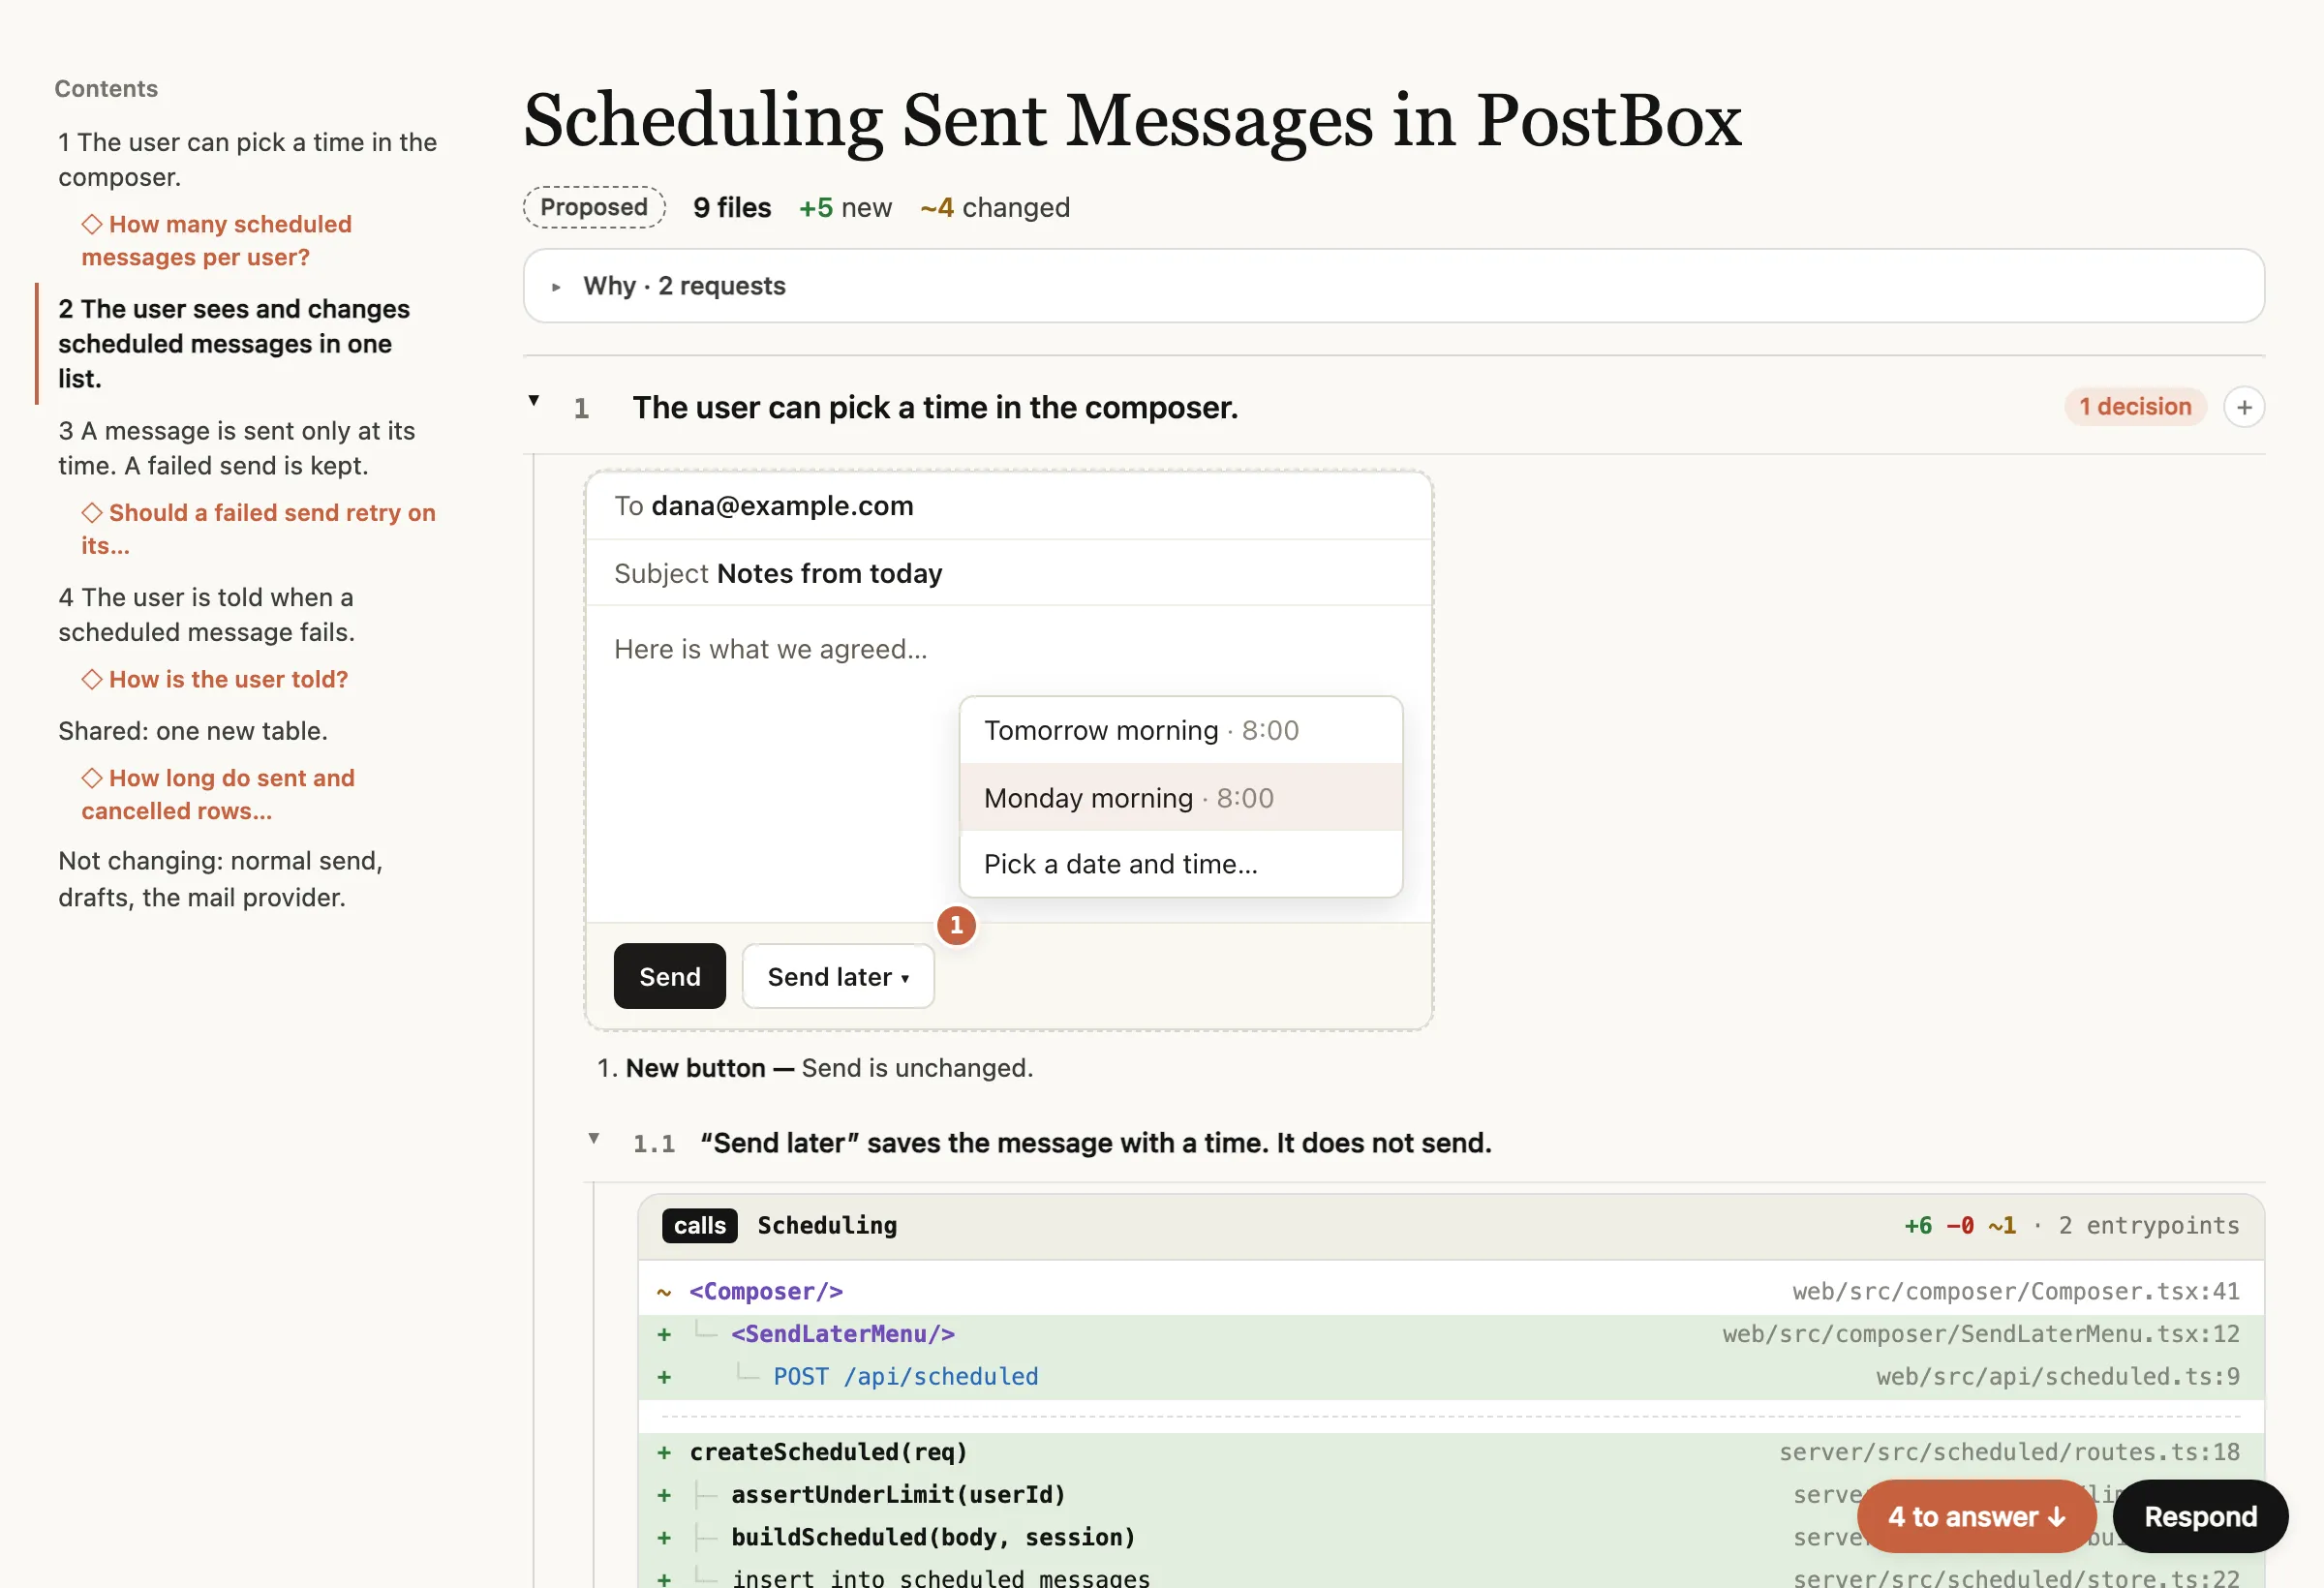Click the diamond icon before 'How is the user told?'

[x=92, y=679]
